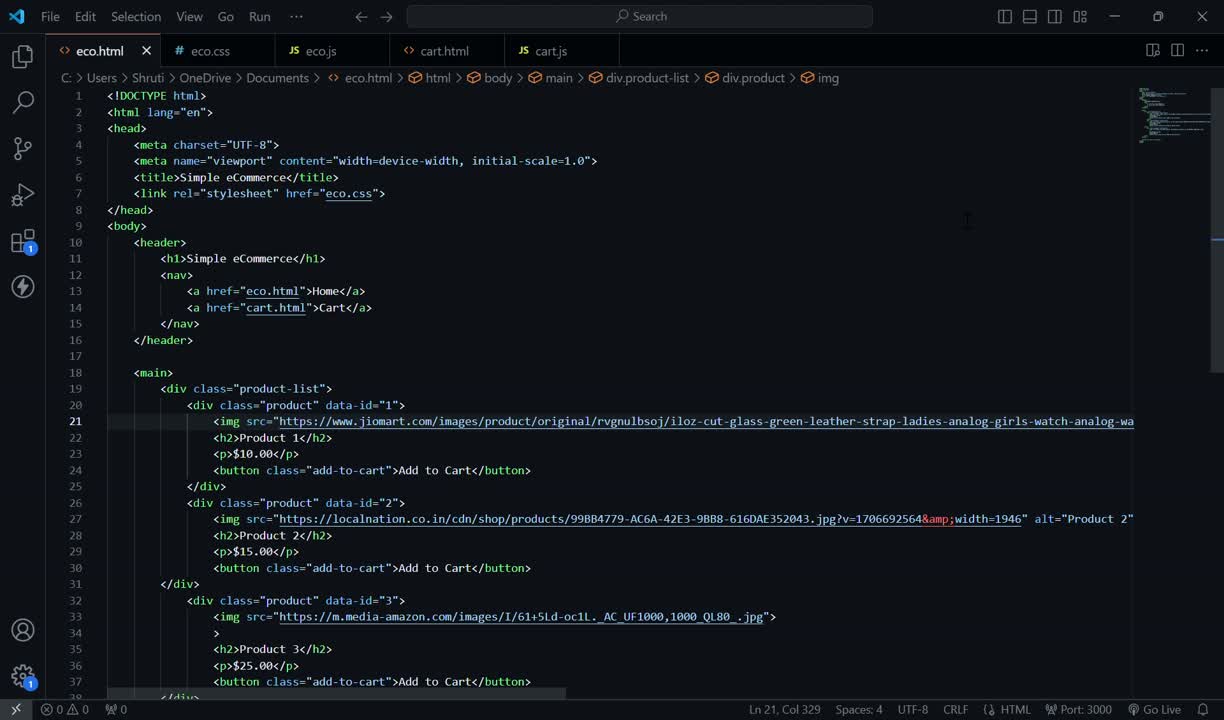Open the Manage gear settings icon
Viewport: 1224px width, 720px height.
(x=22, y=676)
